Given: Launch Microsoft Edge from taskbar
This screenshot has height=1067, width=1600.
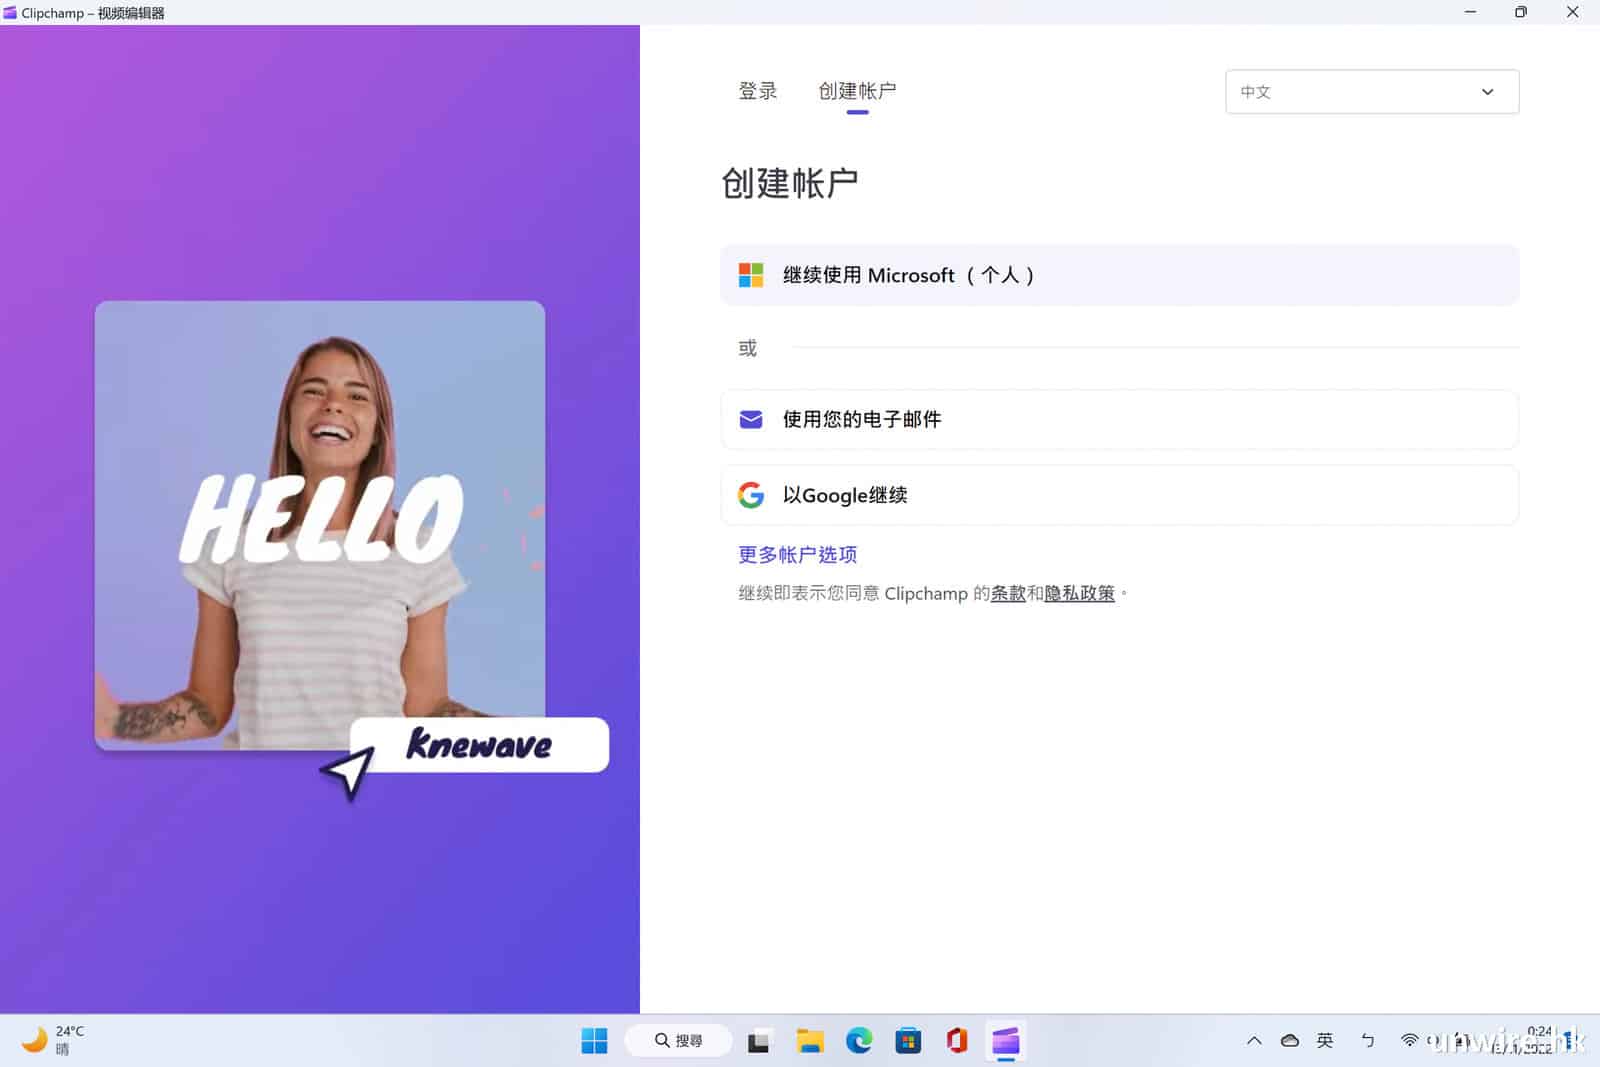Looking at the screenshot, I should pos(858,1041).
